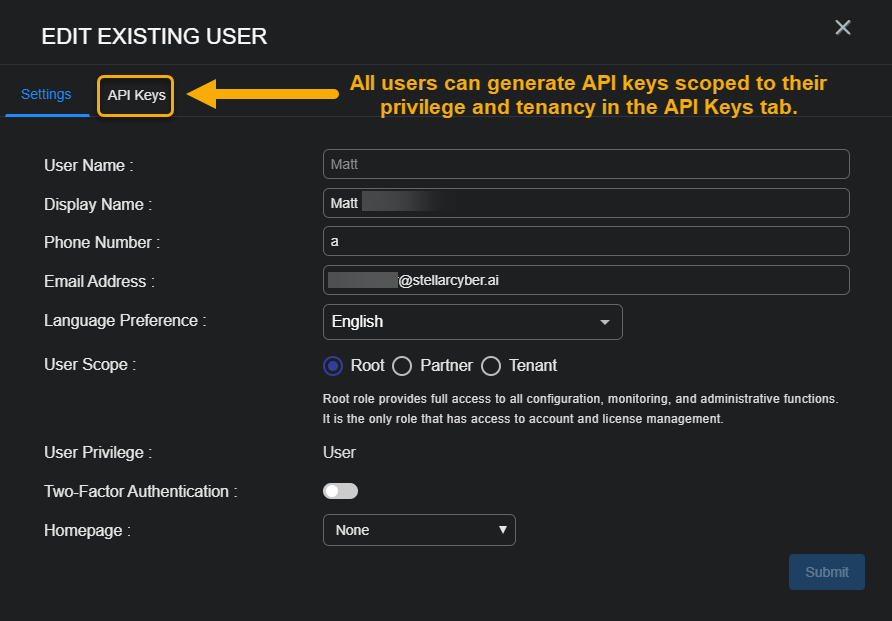Click the Homepage dropdown triangle icon

click(502, 530)
